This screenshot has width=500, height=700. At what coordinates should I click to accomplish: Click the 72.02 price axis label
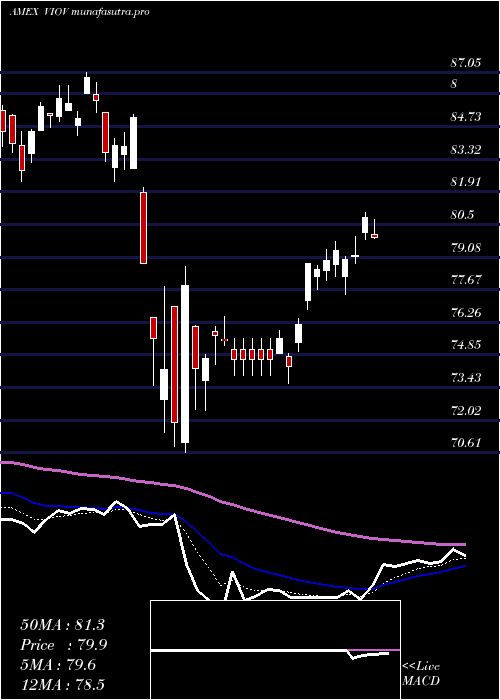(x=466, y=410)
